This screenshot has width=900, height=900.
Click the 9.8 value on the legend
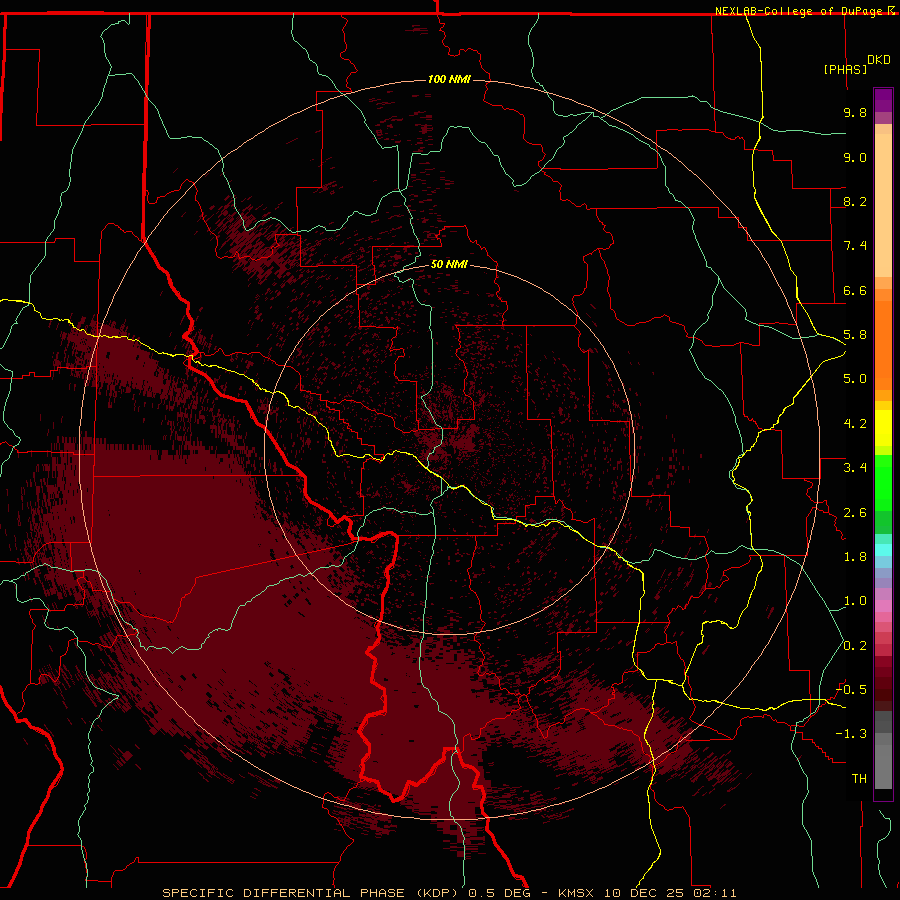(855, 112)
